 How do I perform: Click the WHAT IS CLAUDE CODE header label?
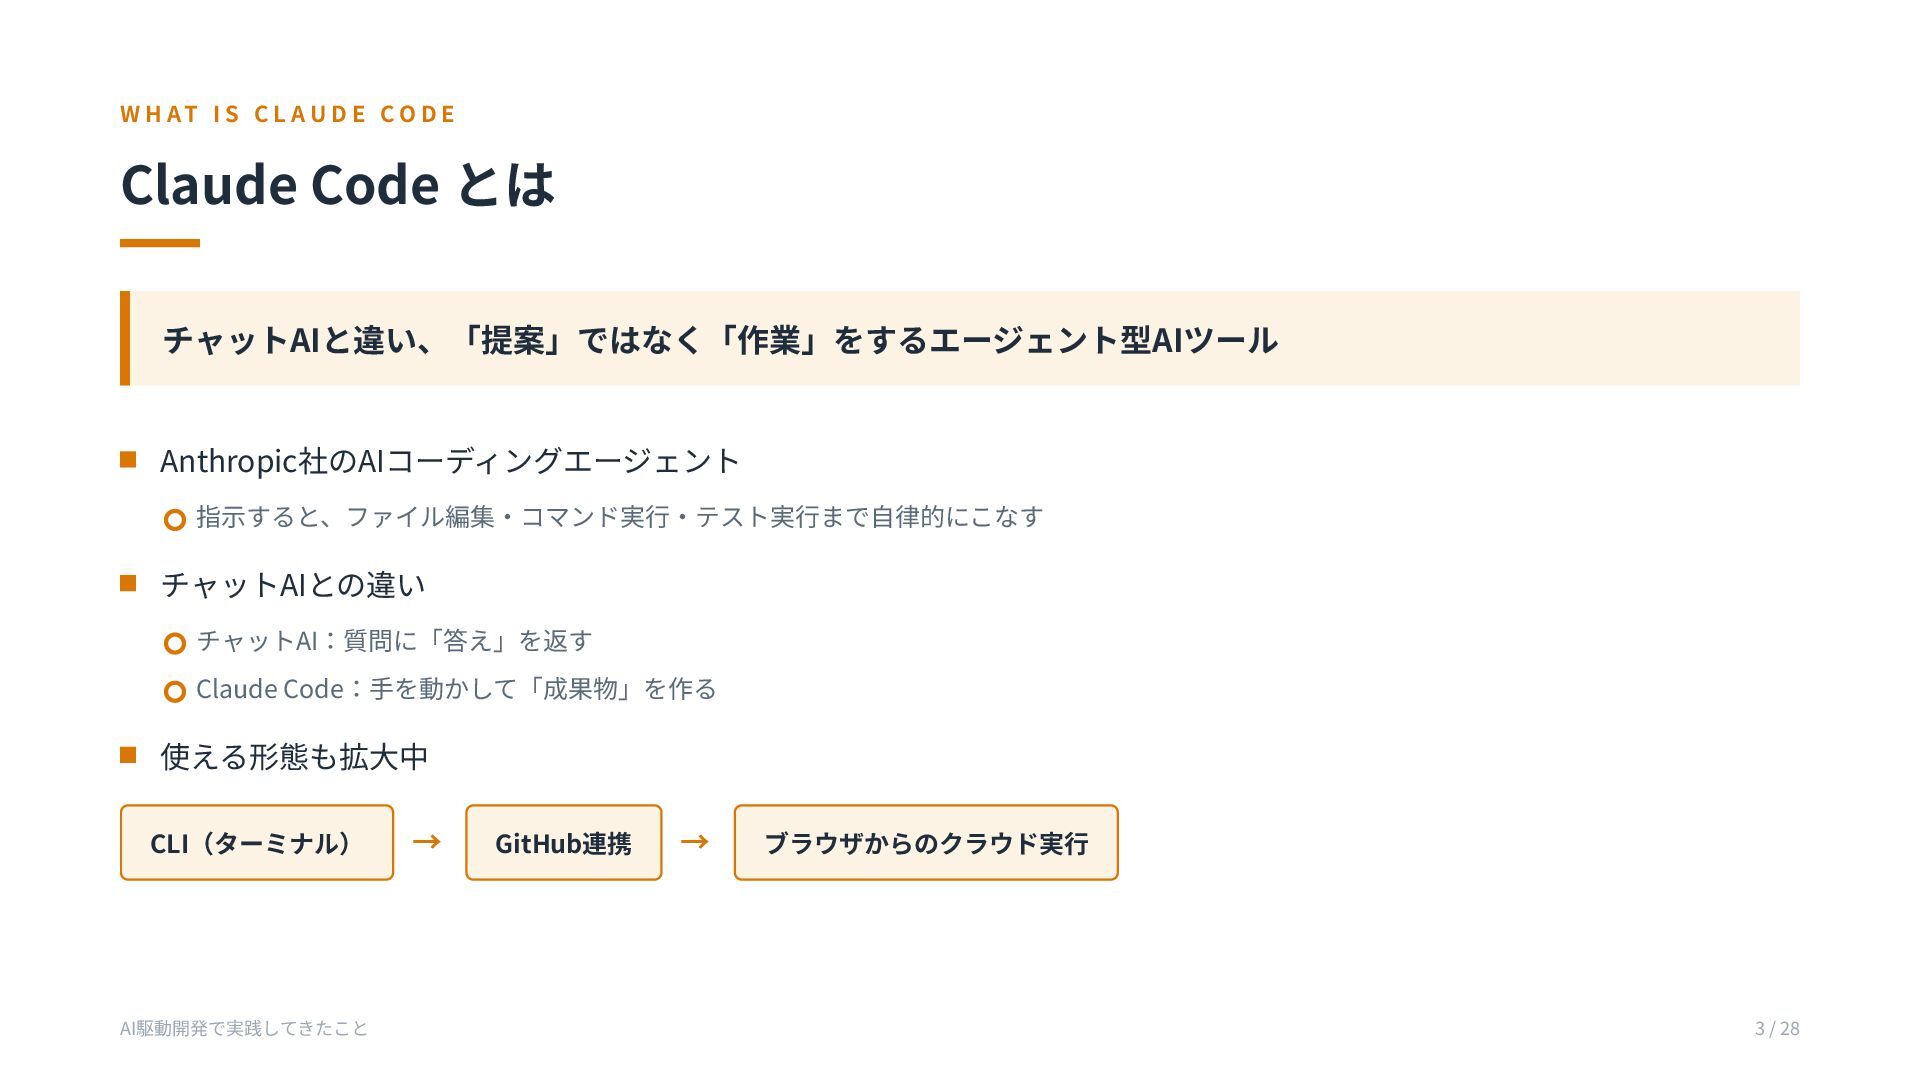[288, 114]
